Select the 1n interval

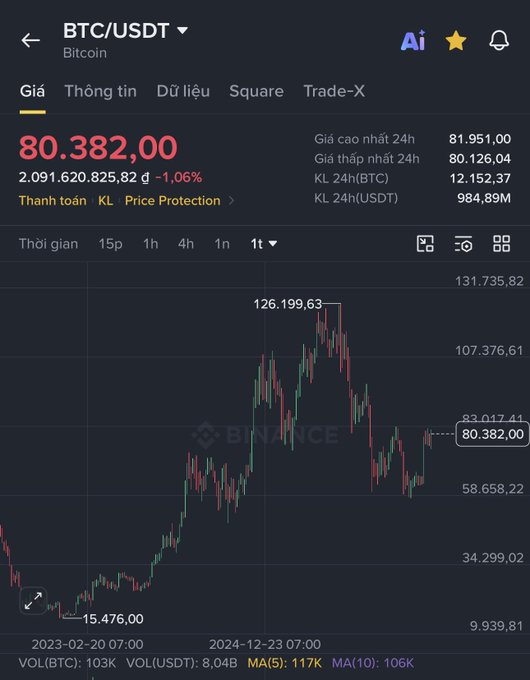click(x=222, y=244)
